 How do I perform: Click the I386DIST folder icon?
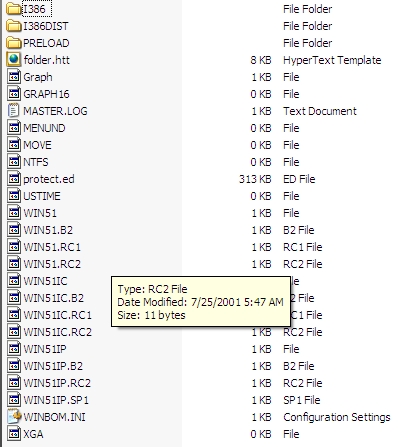pyautogui.click(x=14, y=26)
